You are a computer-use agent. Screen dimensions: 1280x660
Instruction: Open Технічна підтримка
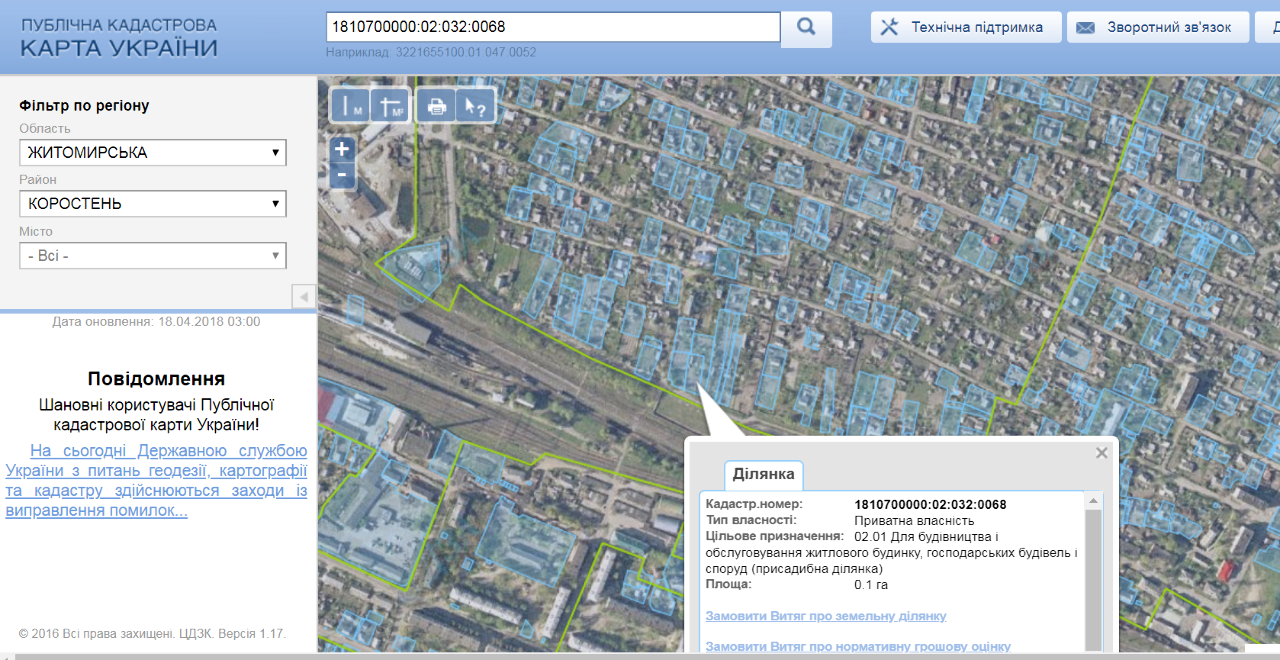[x=963, y=28]
